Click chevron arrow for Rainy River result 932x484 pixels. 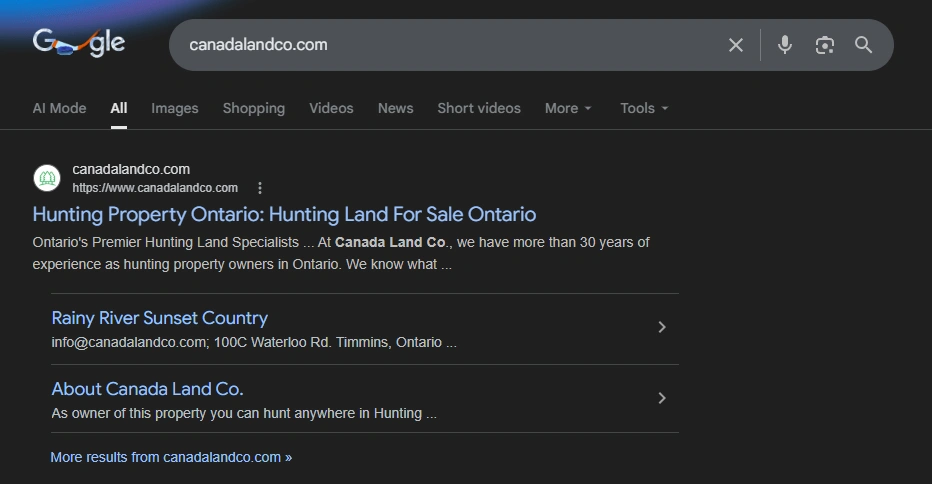661,327
